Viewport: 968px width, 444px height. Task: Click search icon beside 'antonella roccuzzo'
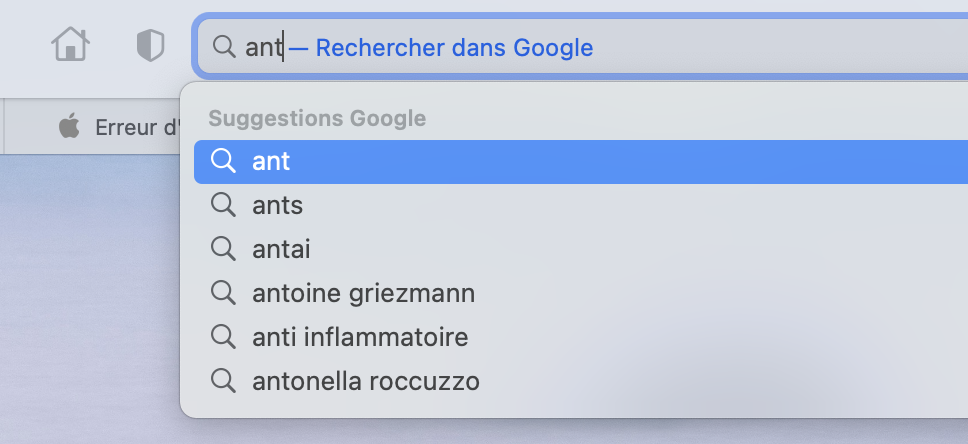(223, 381)
